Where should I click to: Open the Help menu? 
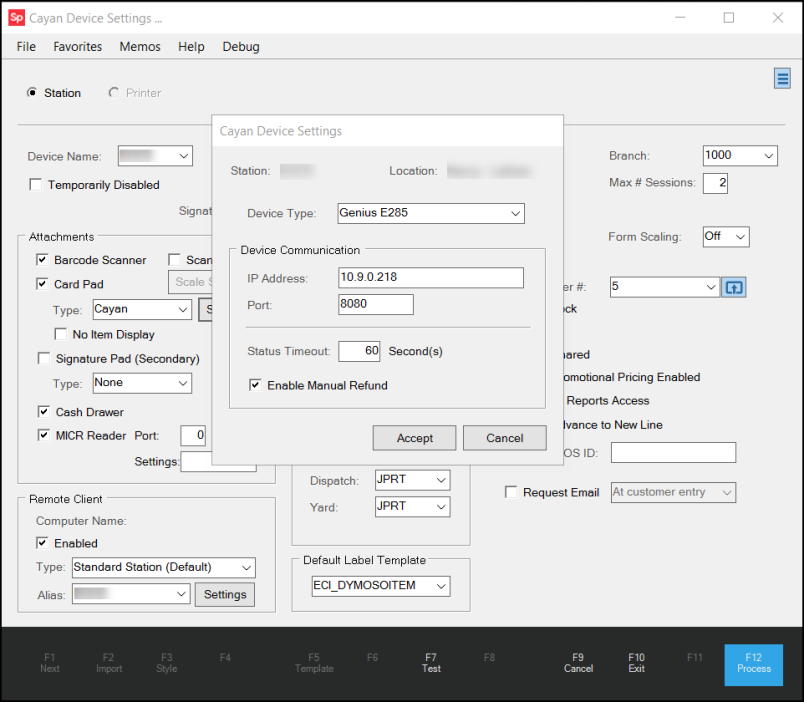tap(191, 47)
